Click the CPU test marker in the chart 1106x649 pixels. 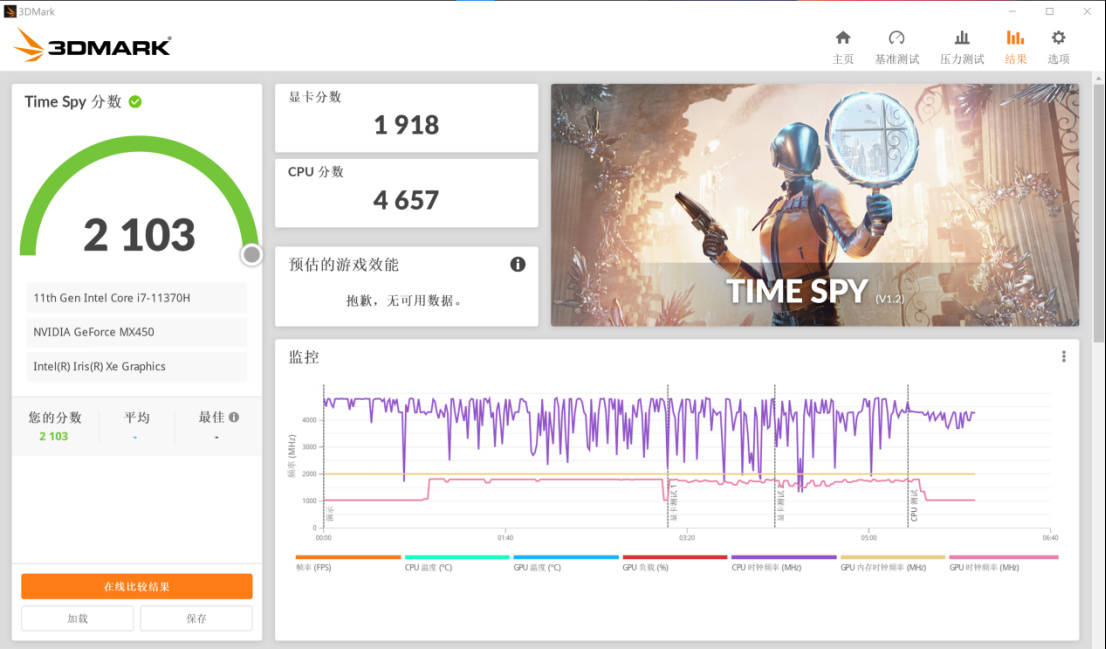(913, 504)
